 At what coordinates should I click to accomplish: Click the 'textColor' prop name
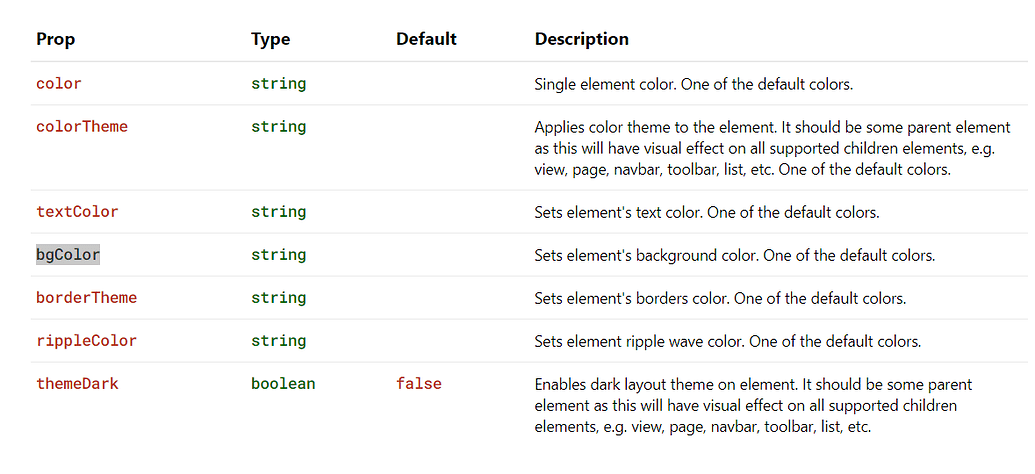tap(77, 212)
